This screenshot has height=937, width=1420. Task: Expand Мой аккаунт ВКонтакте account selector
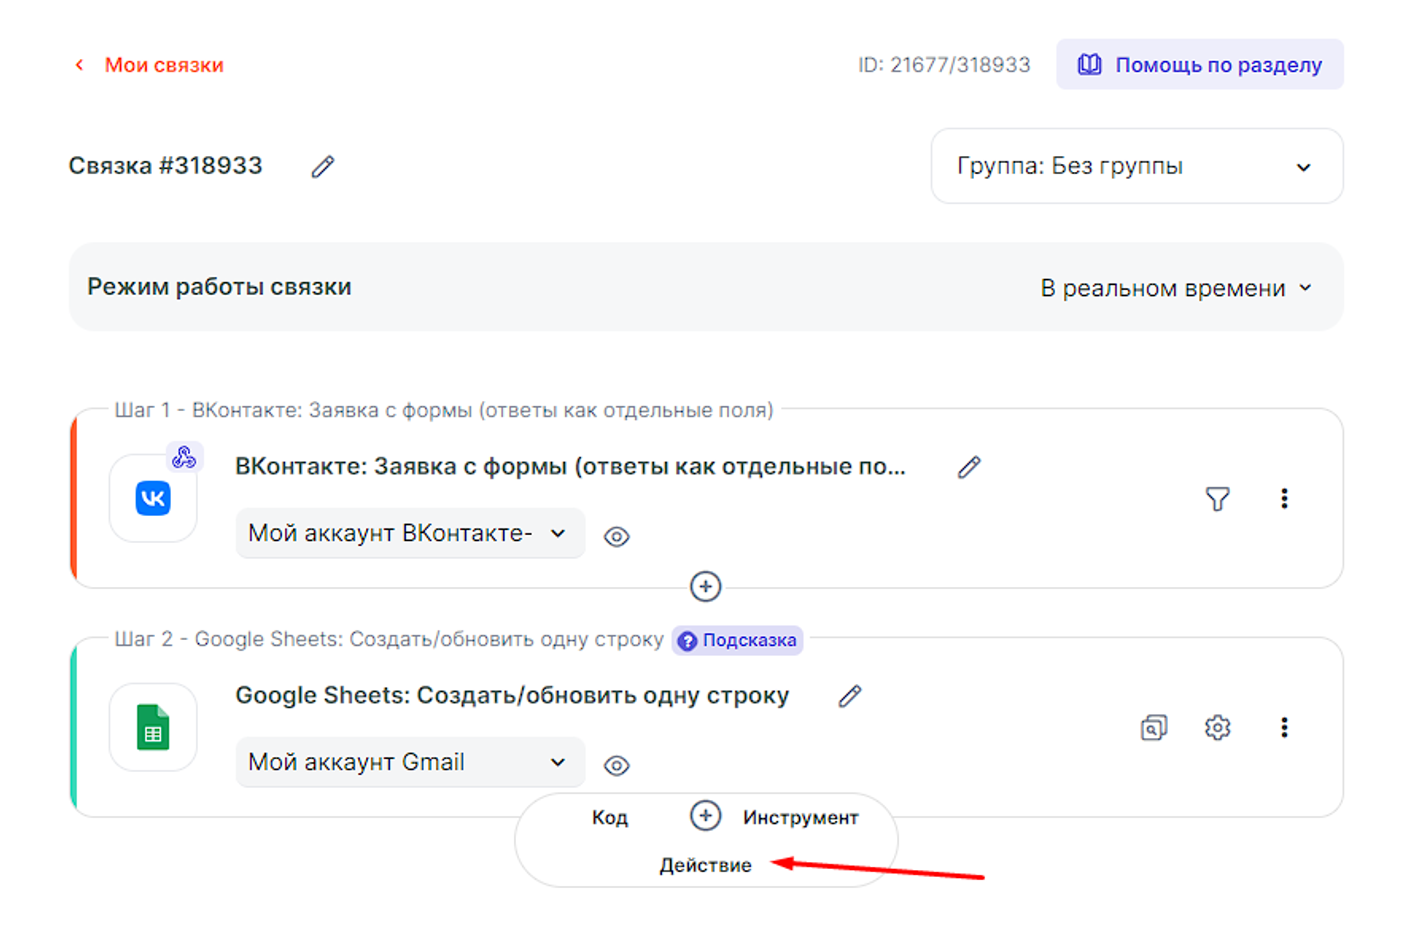pyautogui.click(x=410, y=534)
